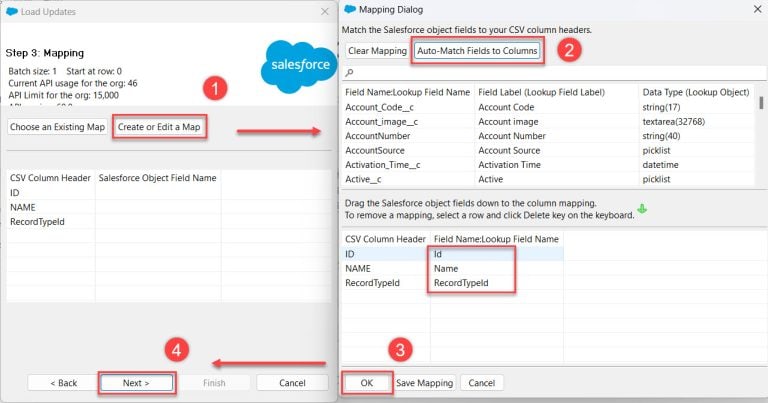This screenshot has width=768, height=403.
Task: Select RecordTypeId row in Mapping Dialog mapping table
Action: click(453, 283)
